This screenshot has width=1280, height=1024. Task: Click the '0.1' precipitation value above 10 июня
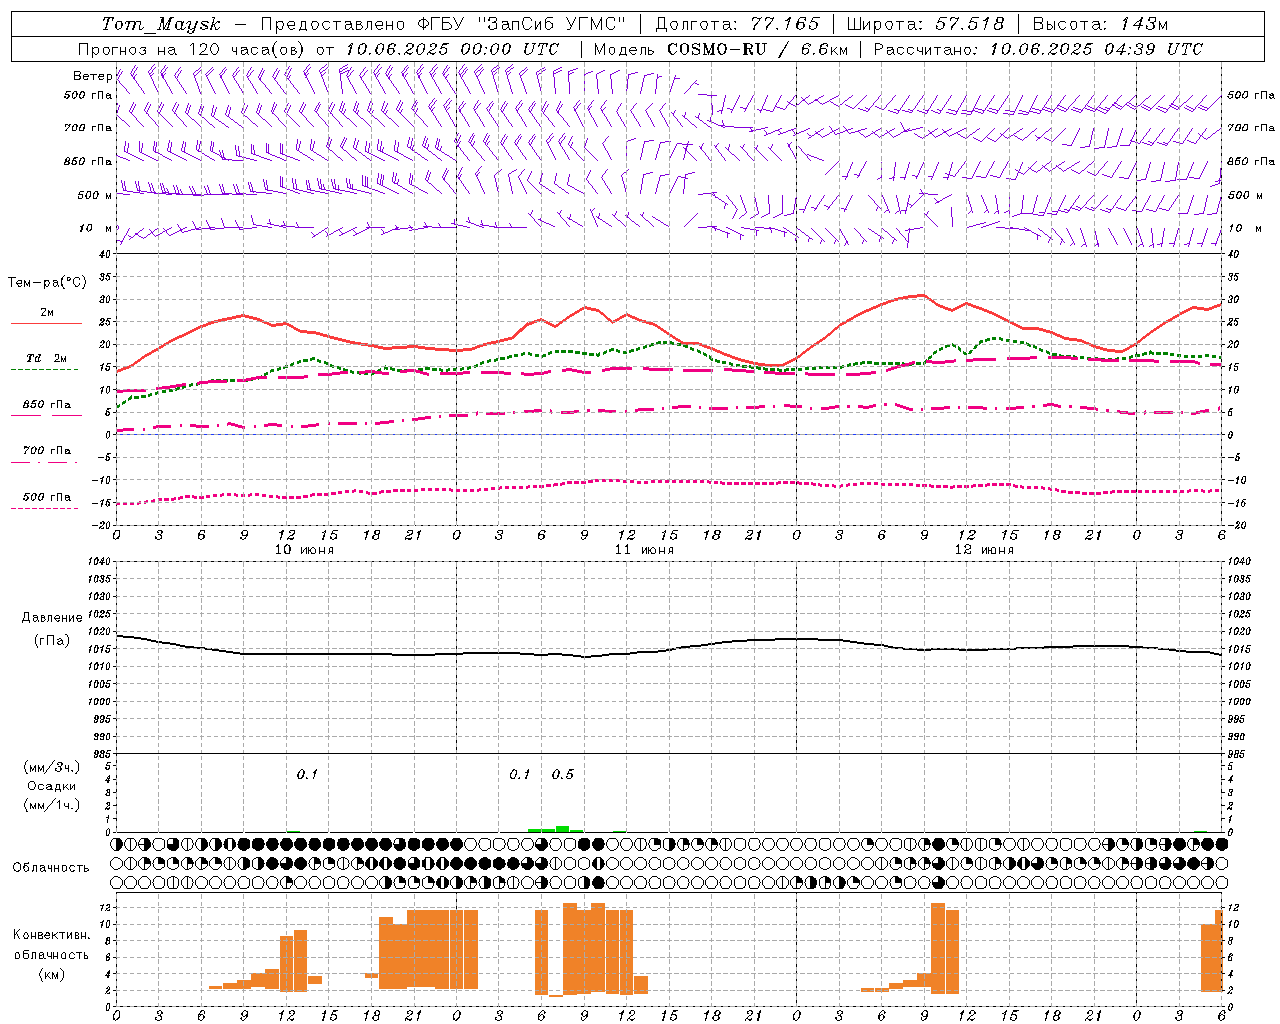pos(307,775)
